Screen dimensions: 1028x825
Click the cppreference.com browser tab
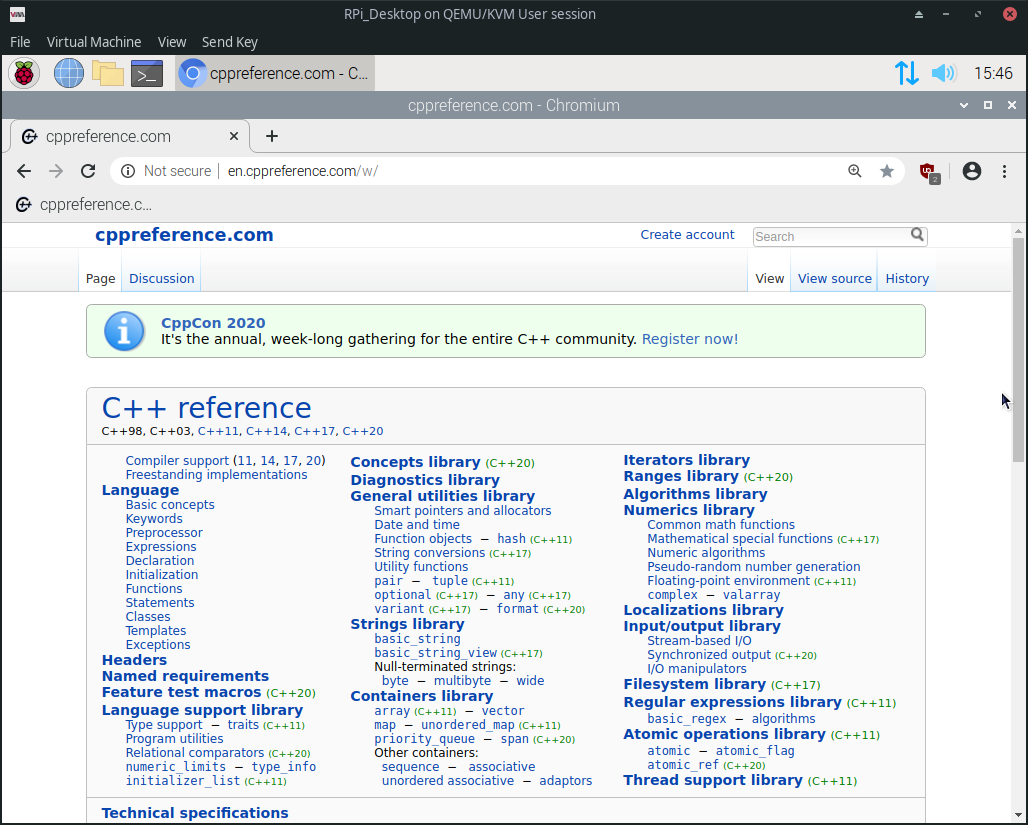point(130,136)
